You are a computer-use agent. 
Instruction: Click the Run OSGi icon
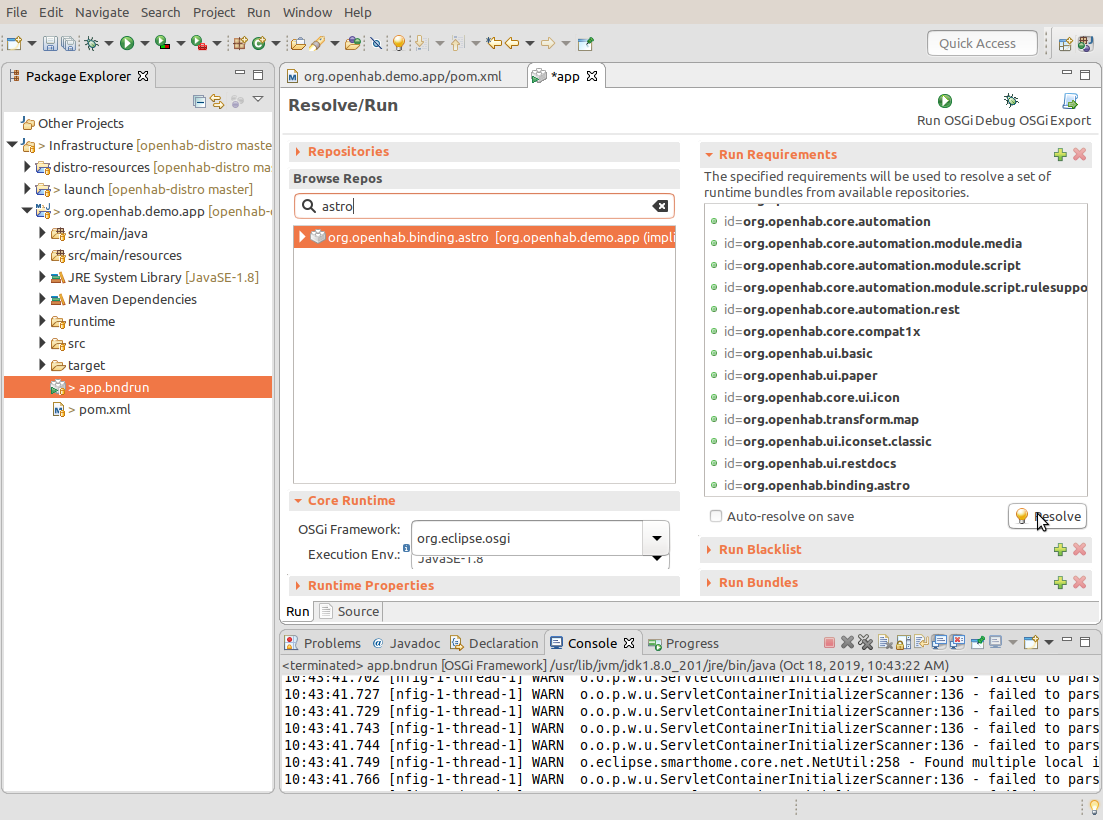944,101
